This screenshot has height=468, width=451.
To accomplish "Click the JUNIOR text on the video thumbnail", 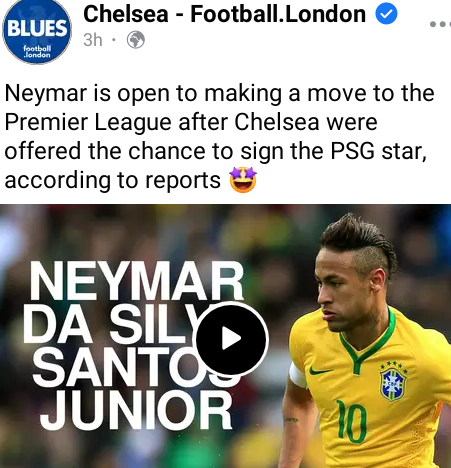I will pos(136,410).
